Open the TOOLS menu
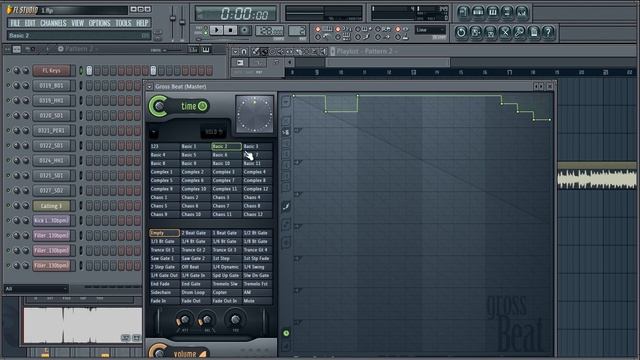Image resolution: width=640 pixels, height=360 pixels. (123, 23)
